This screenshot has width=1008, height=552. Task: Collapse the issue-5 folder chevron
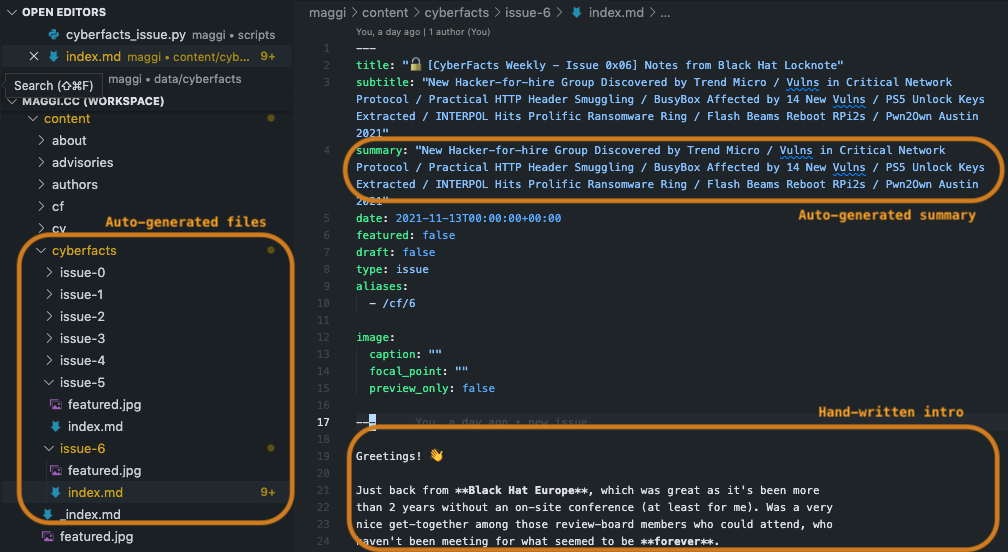(x=50, y=383)
